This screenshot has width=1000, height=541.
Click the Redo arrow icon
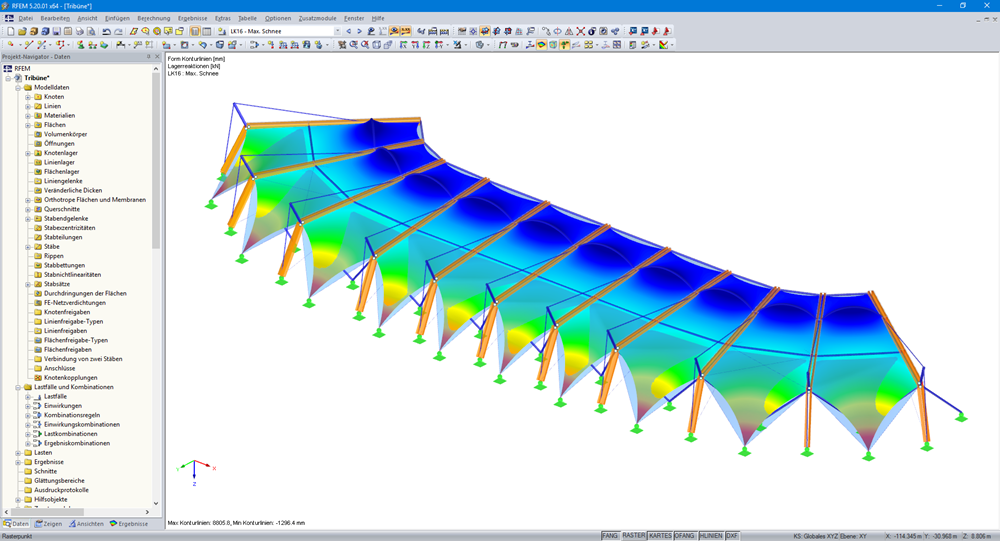click(118, 31)
